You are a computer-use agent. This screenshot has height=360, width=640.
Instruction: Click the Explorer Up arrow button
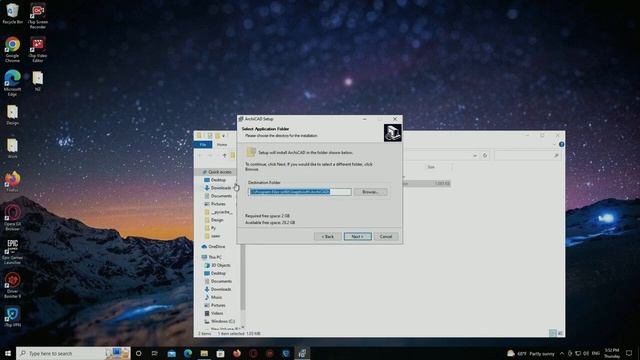(224, 156)
